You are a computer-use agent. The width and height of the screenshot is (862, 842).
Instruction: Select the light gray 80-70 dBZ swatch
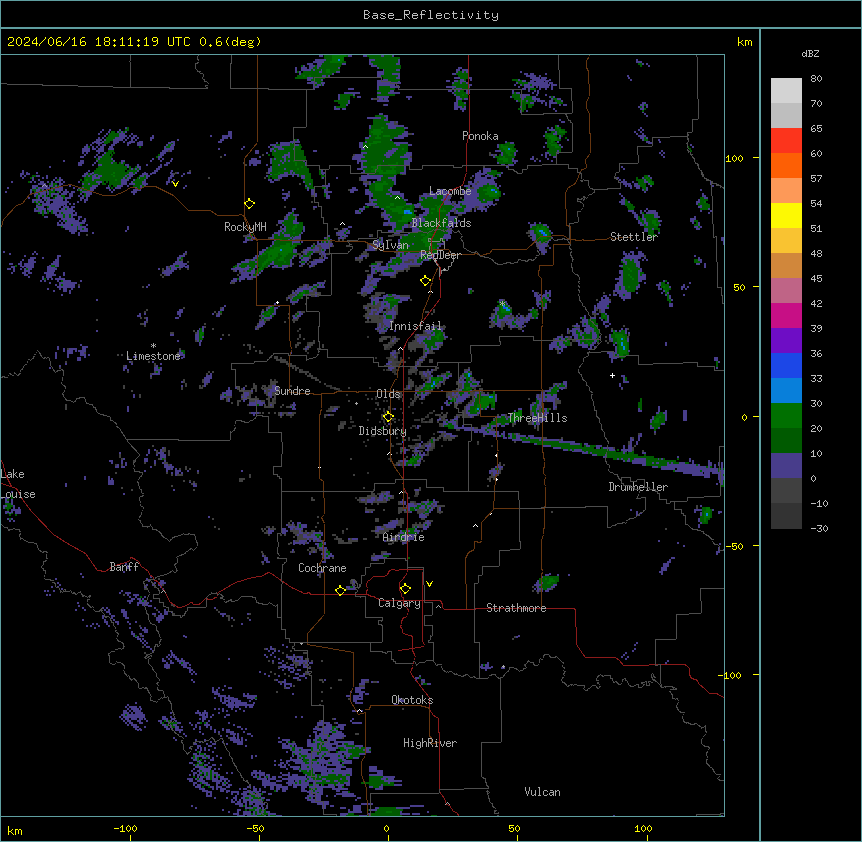coord(786,90)
